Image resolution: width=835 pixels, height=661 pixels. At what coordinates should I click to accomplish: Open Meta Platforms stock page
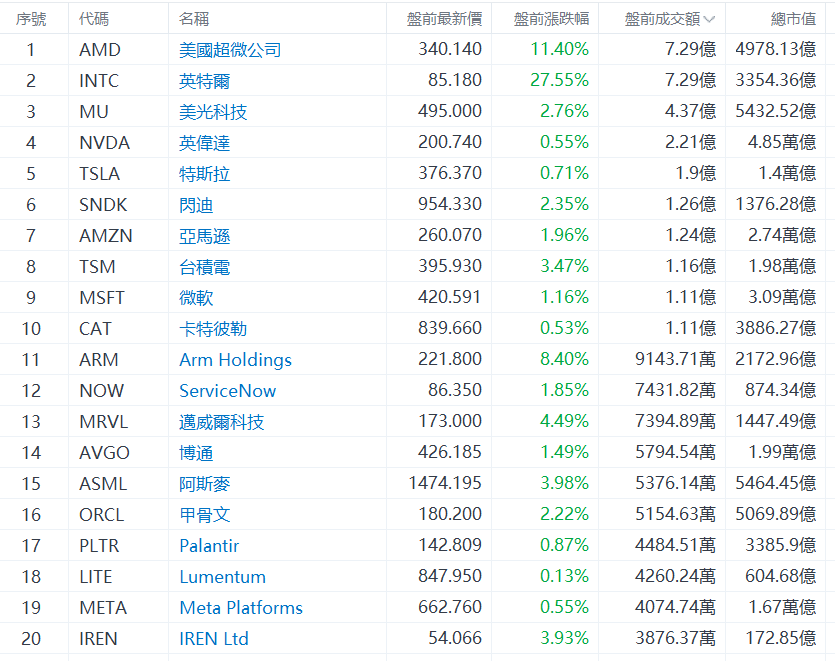pos(241,608)
